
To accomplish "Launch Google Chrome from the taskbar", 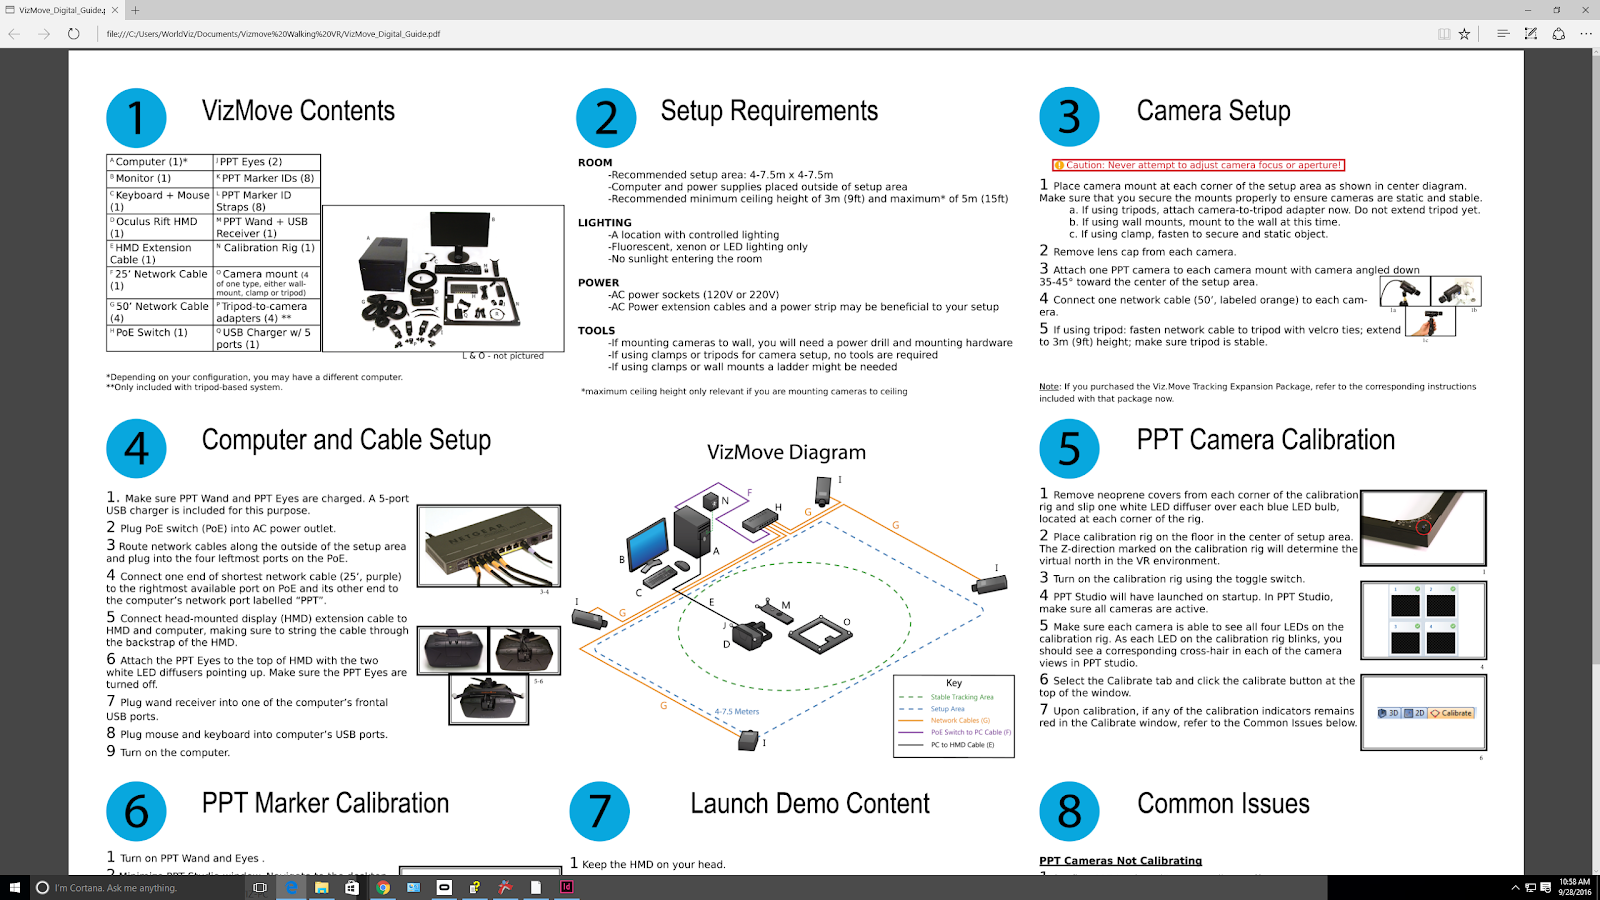I will (x=384, y=887).
